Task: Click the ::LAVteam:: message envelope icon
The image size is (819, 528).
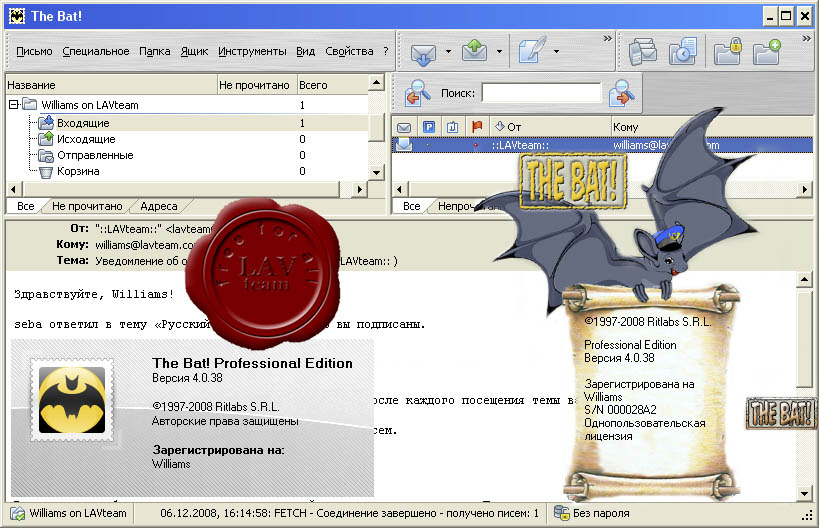Action: coord(404,145)
